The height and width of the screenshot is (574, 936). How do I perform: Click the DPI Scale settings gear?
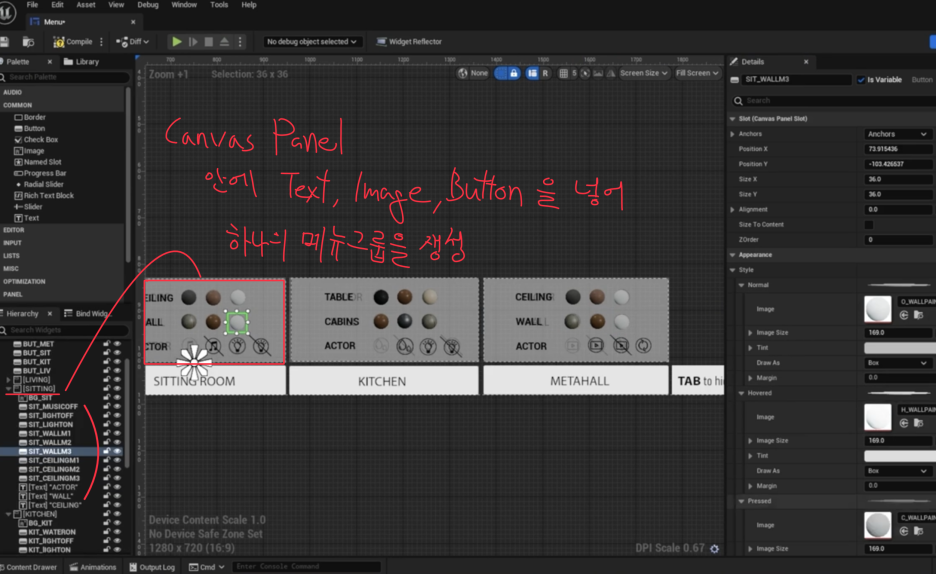(x=715, y=548)
